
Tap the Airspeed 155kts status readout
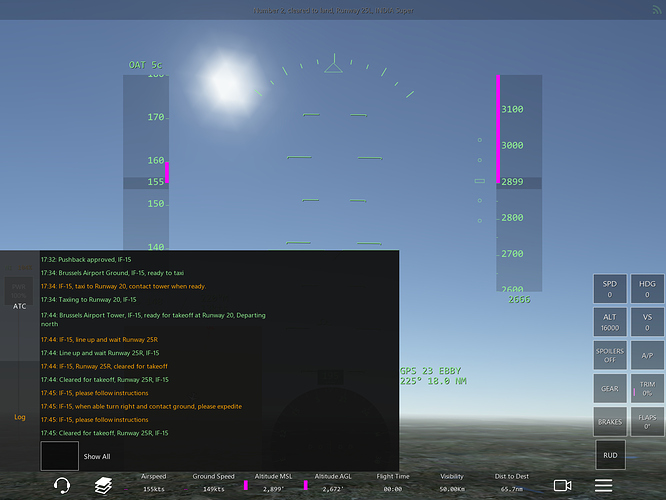pos(153,483)
